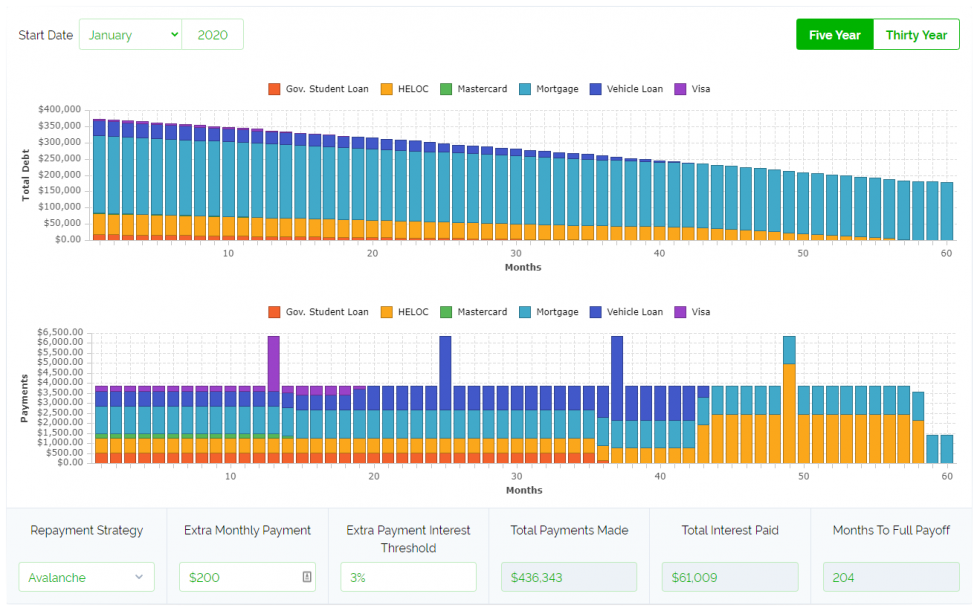This screenshot has height=611, width=980.
Task: Hide Vehicle Loan in Total Debt legend
Action: pos(634,89)
